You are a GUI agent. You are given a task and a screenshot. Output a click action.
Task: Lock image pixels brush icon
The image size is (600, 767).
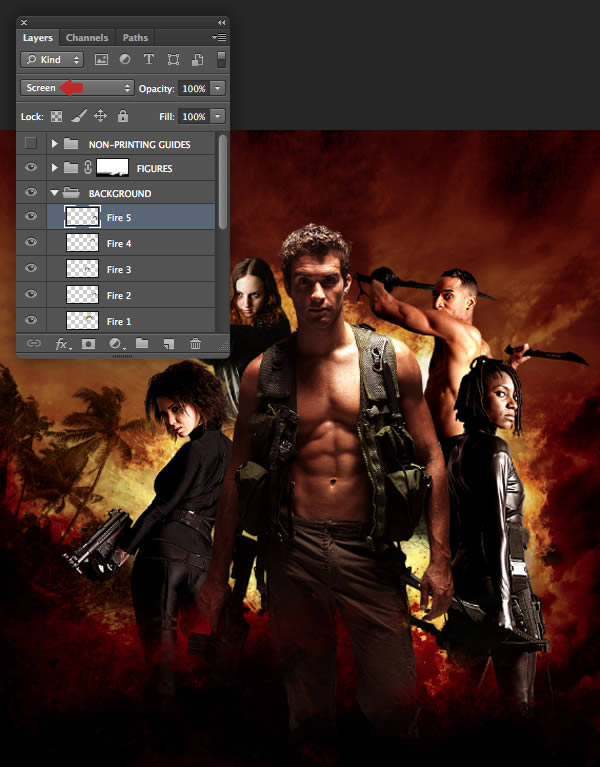click(x=79, y=116)
